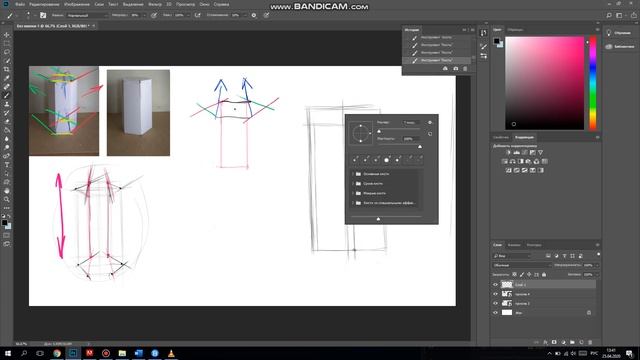Create a new layer group folder
The image size is (640, 360).
coord(572,342)
